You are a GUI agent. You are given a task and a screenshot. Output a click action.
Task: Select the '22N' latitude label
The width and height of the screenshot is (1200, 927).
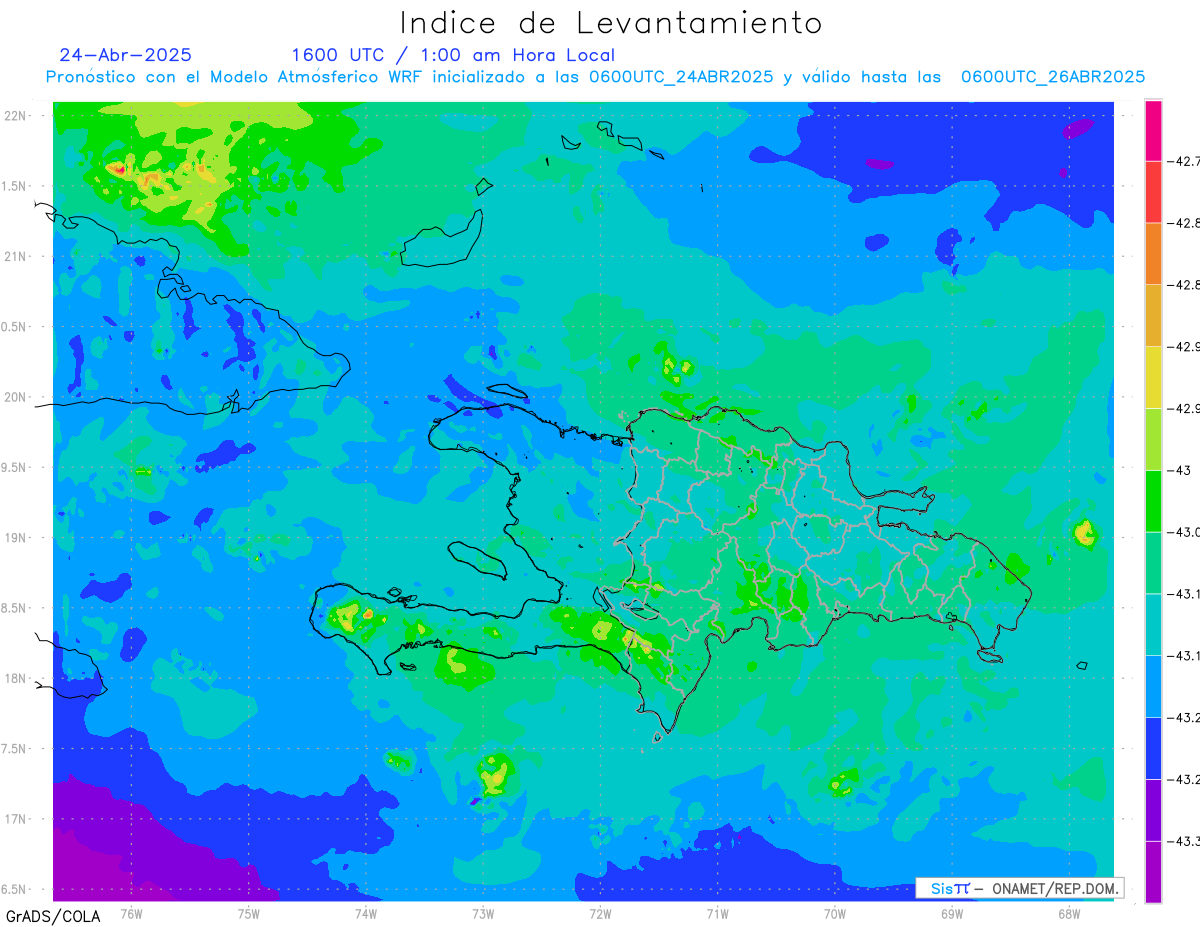click(15, 115)
